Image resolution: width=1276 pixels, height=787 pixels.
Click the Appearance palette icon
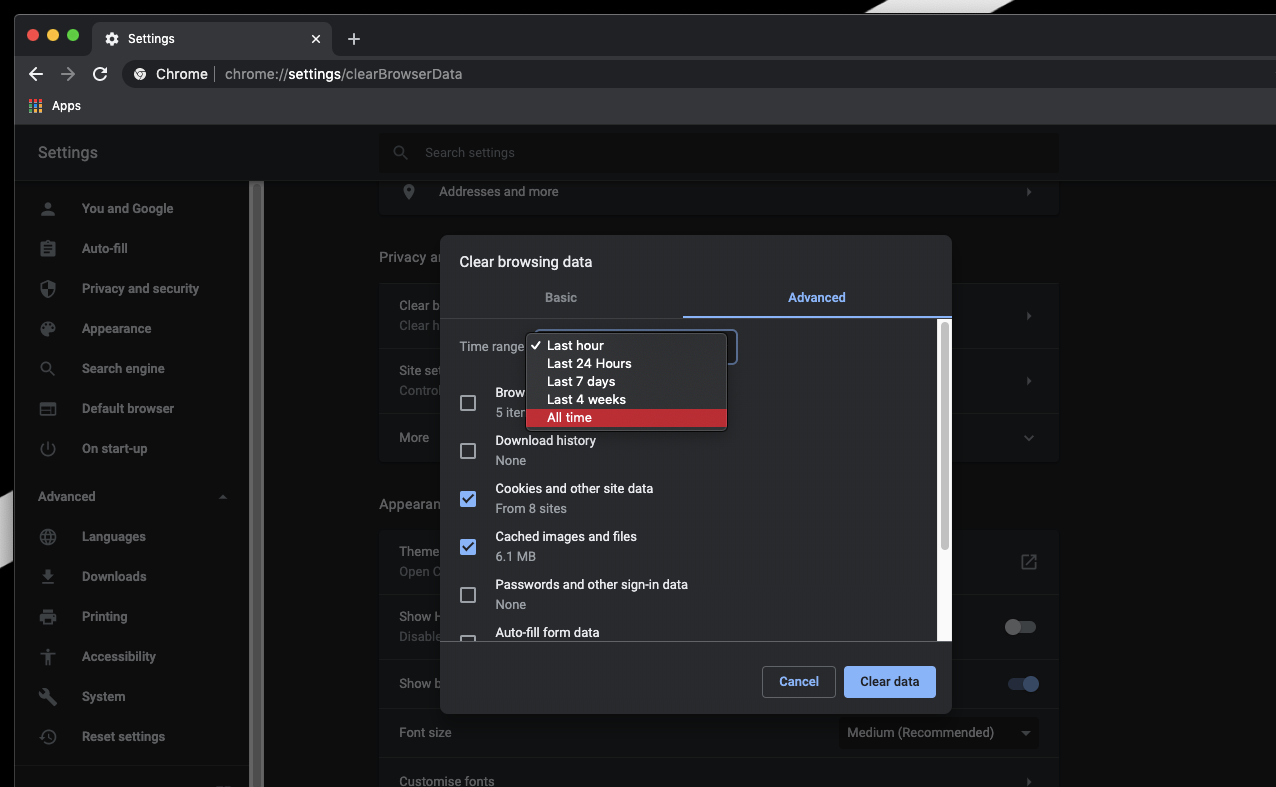[47, 329]
